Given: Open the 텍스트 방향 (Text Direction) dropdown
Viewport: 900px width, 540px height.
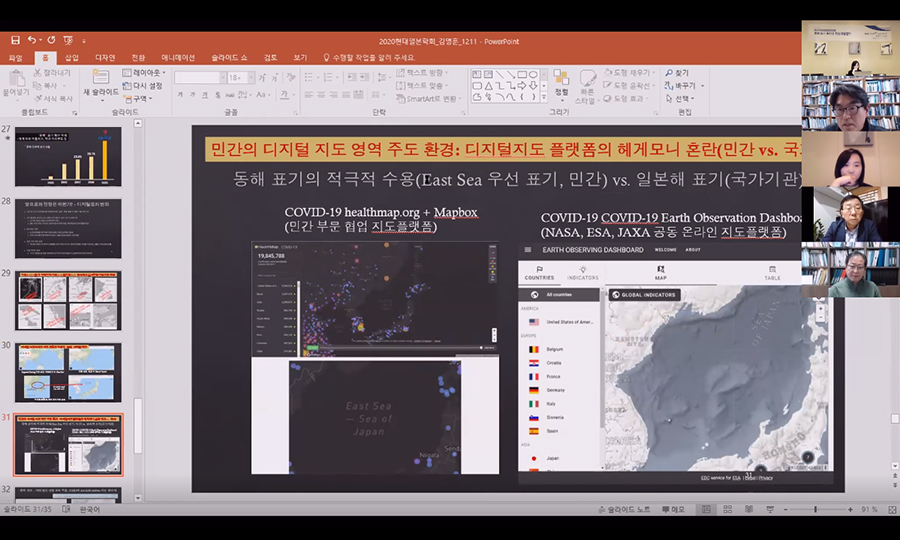Looking at the screenshot, I should click(422, 73).
